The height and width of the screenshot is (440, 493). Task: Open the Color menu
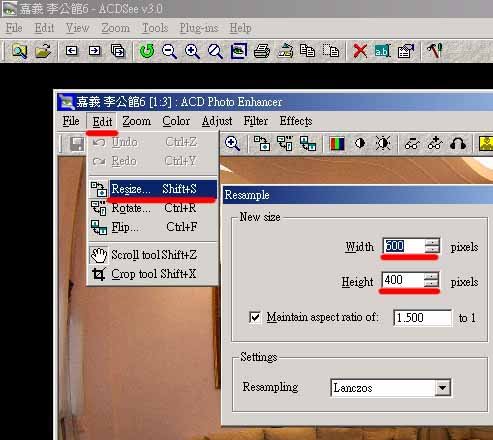tap(176, 121)
